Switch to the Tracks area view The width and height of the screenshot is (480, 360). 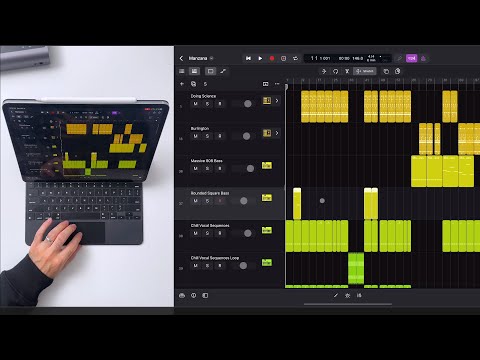[x=210, y=71]
